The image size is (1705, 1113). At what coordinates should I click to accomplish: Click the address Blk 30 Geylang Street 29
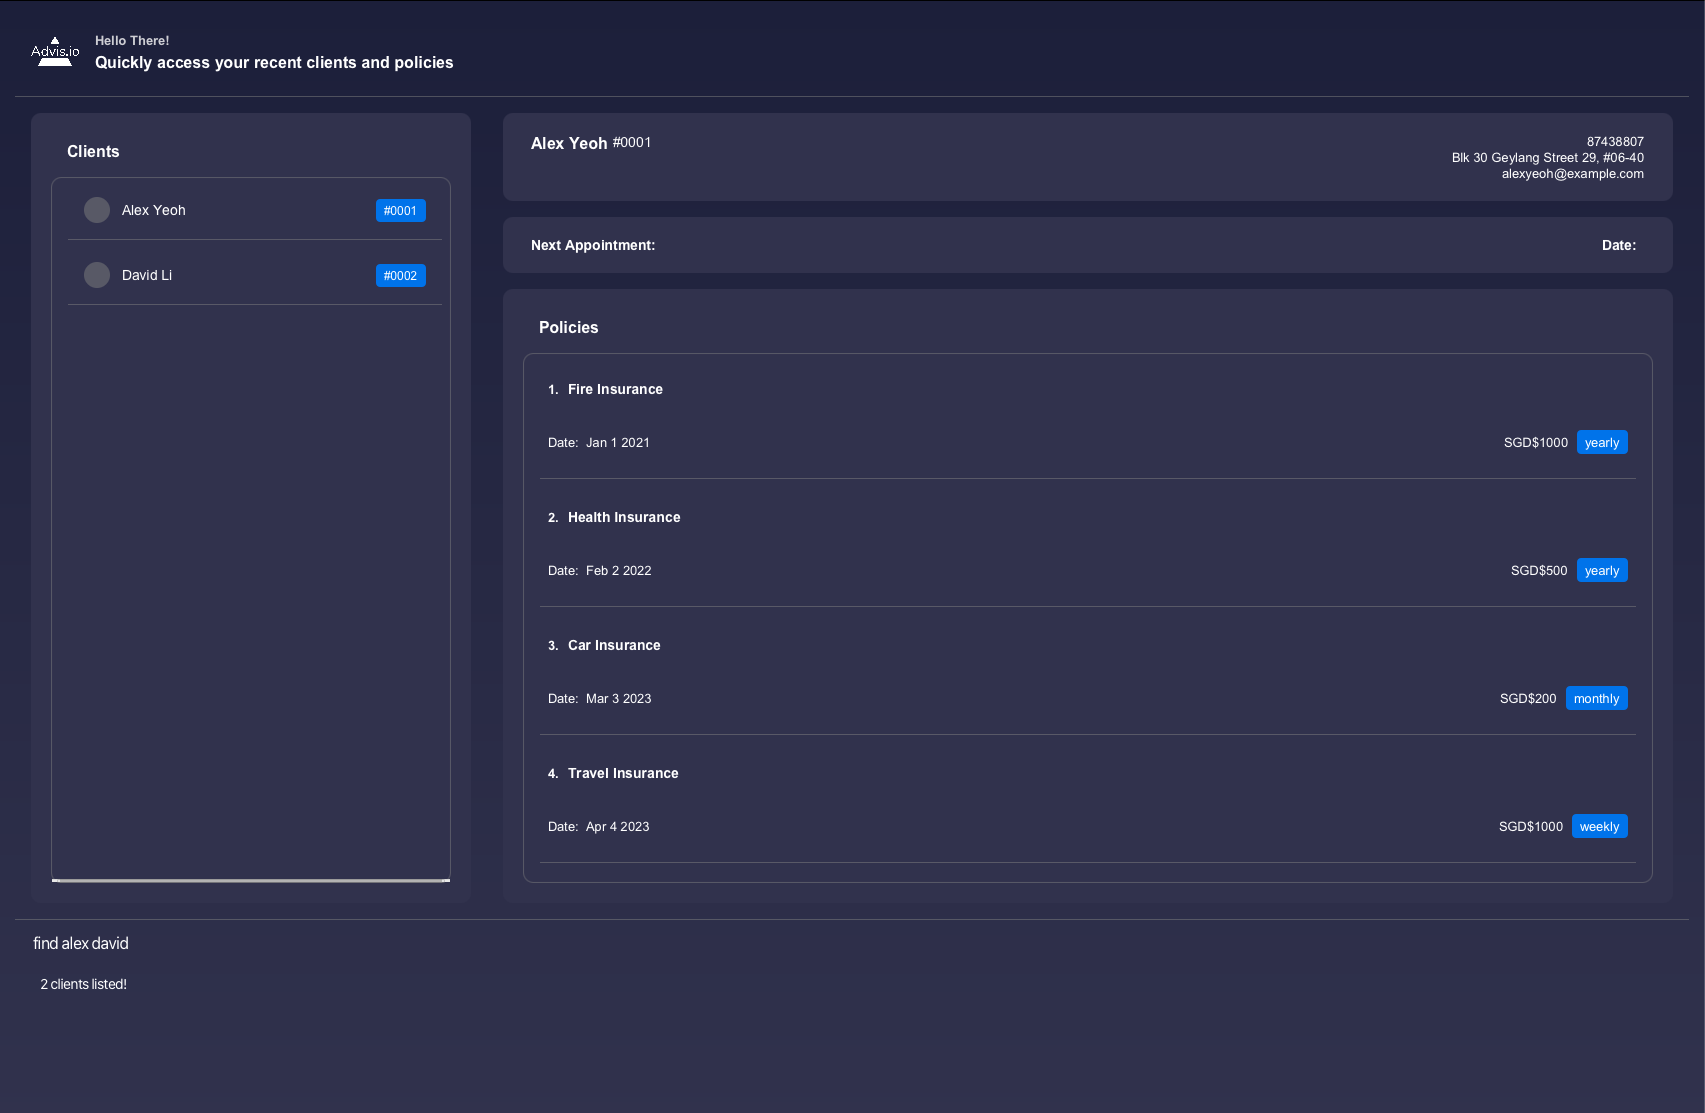pyautogui.click(x=1548, y=157)
